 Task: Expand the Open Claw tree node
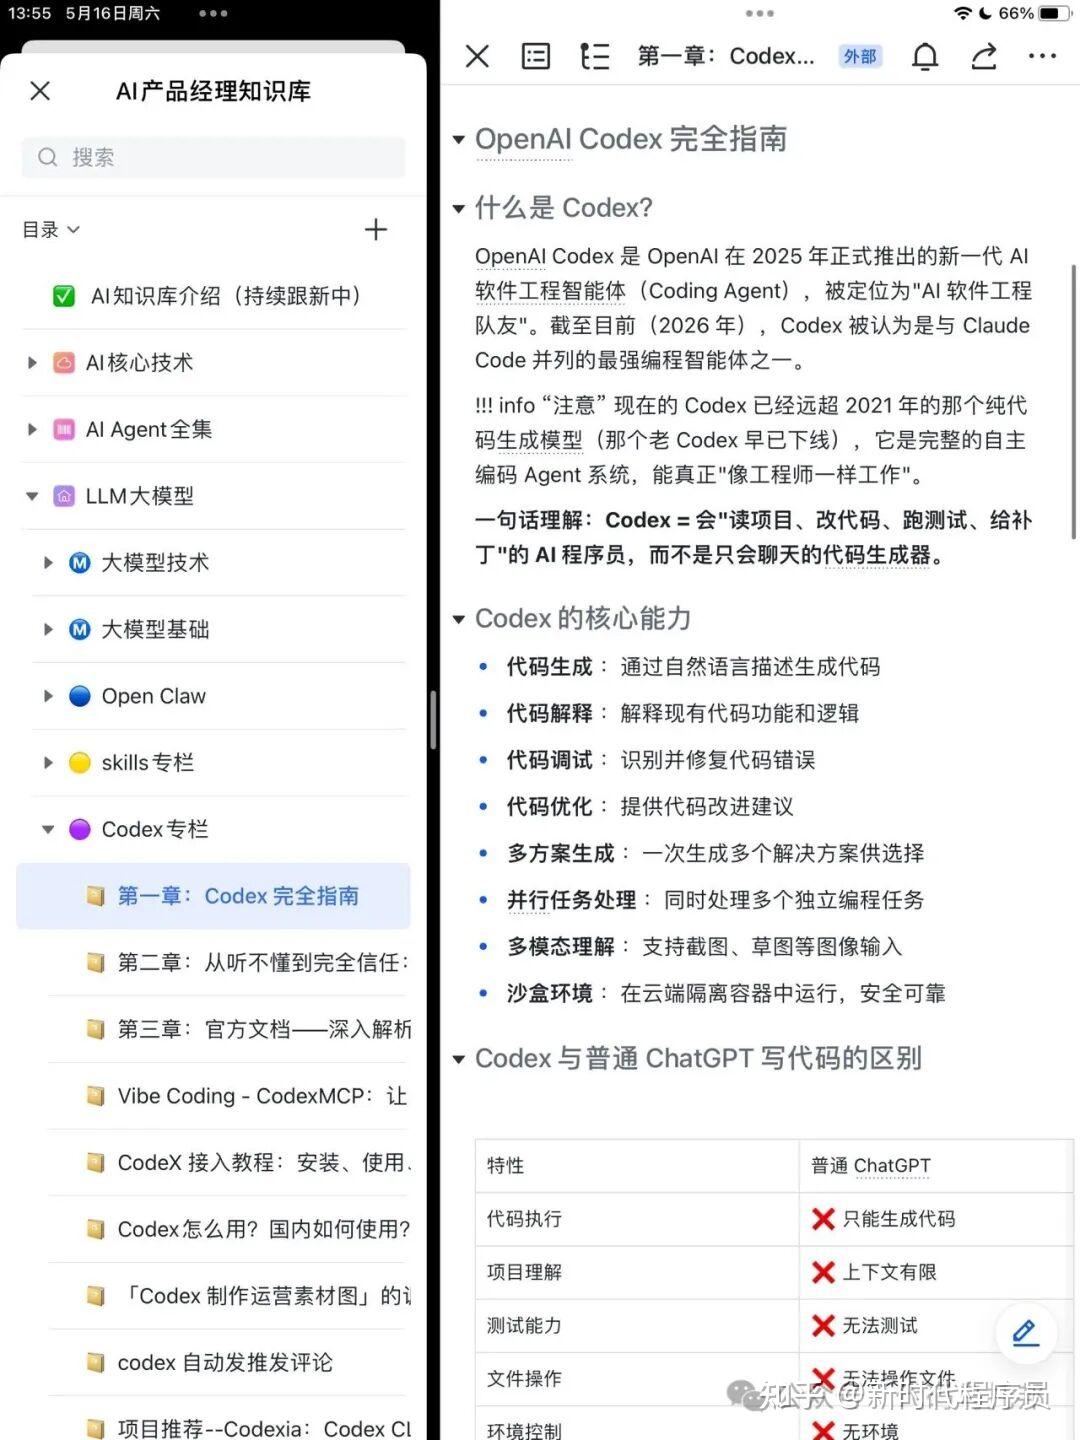pos(48,696)
